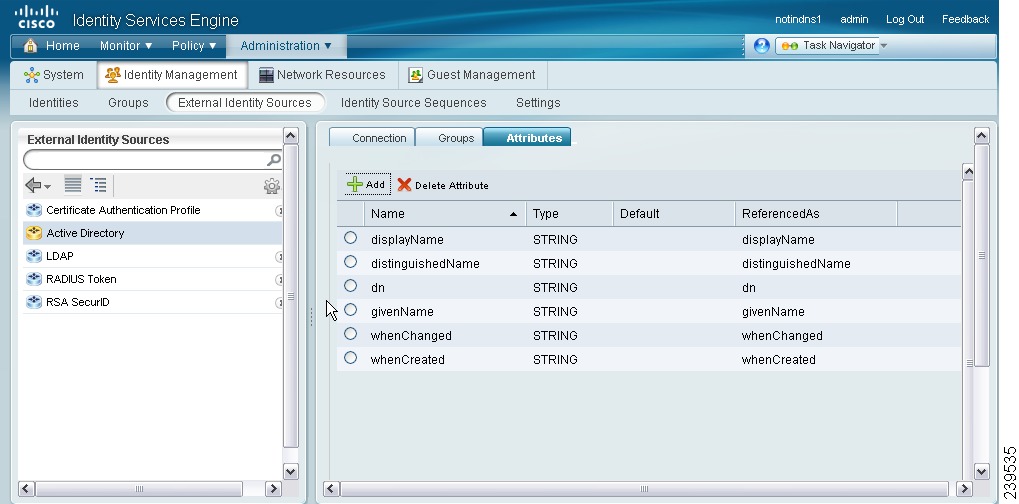The width and height of the screenshot is (1019, 504).
Task: Switch to the Attributes tab
Action: [528, 137]
